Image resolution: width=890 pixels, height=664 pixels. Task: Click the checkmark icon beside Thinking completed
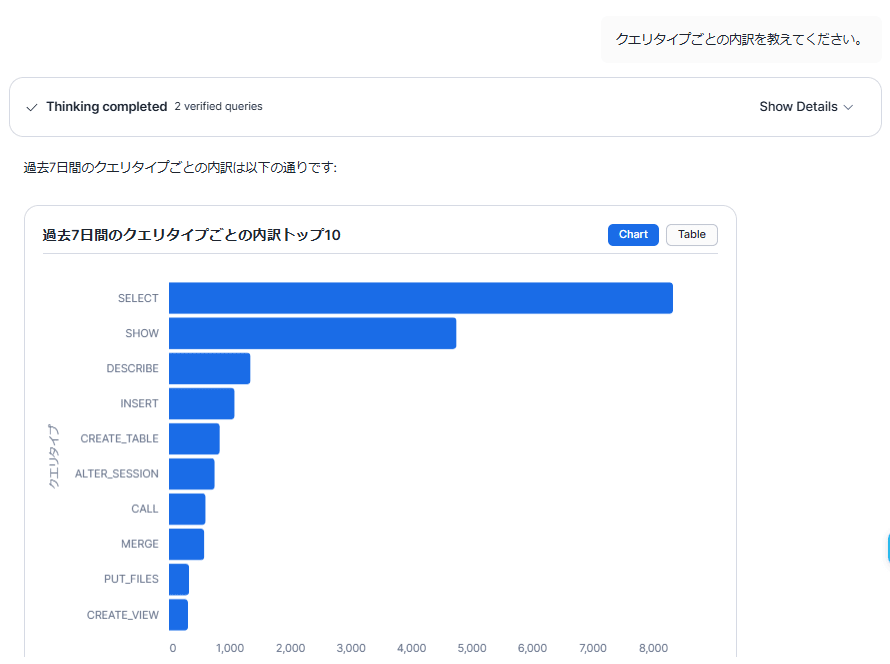[x=32, y=107]
